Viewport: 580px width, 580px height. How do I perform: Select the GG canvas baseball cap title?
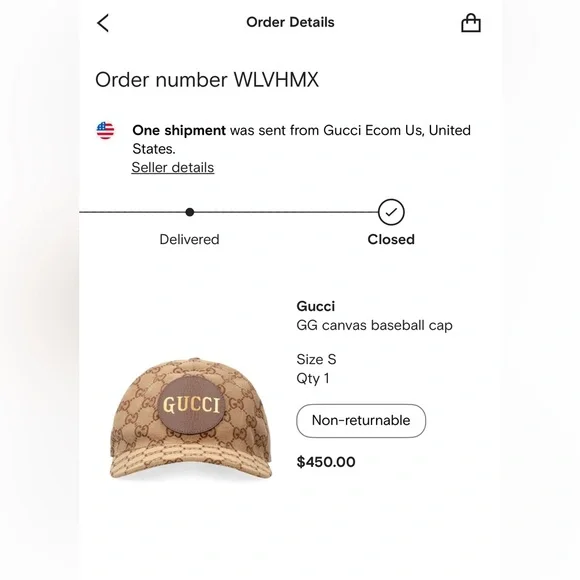point(374,326)
